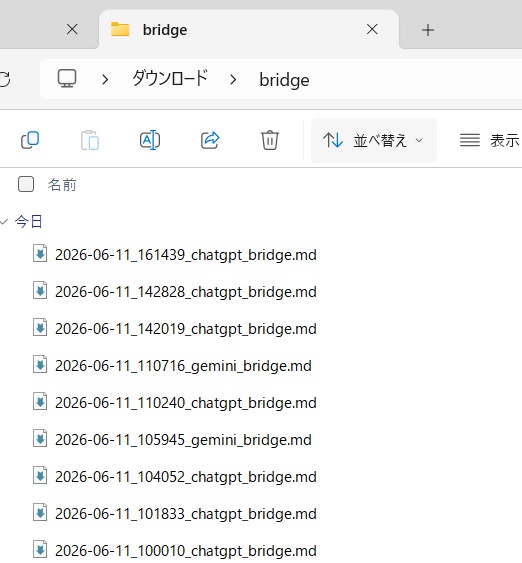Select 2026-06-11_161439_chatgpt_bridge.md
The image size is (522, 563).
(x=186, y=255)
